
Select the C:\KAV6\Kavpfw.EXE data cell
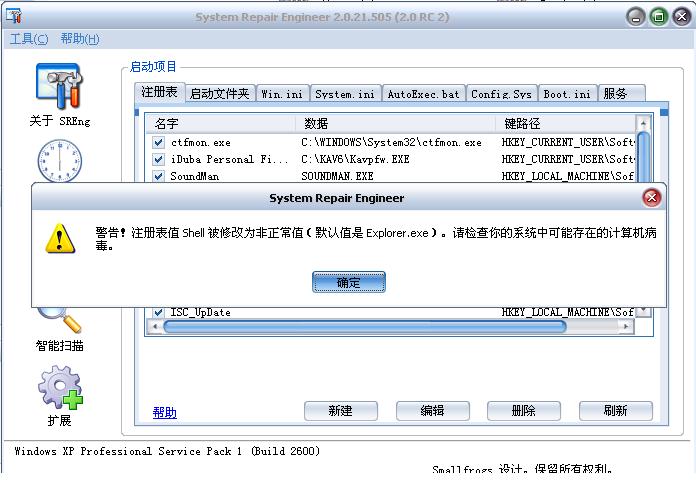coord(355,159)
